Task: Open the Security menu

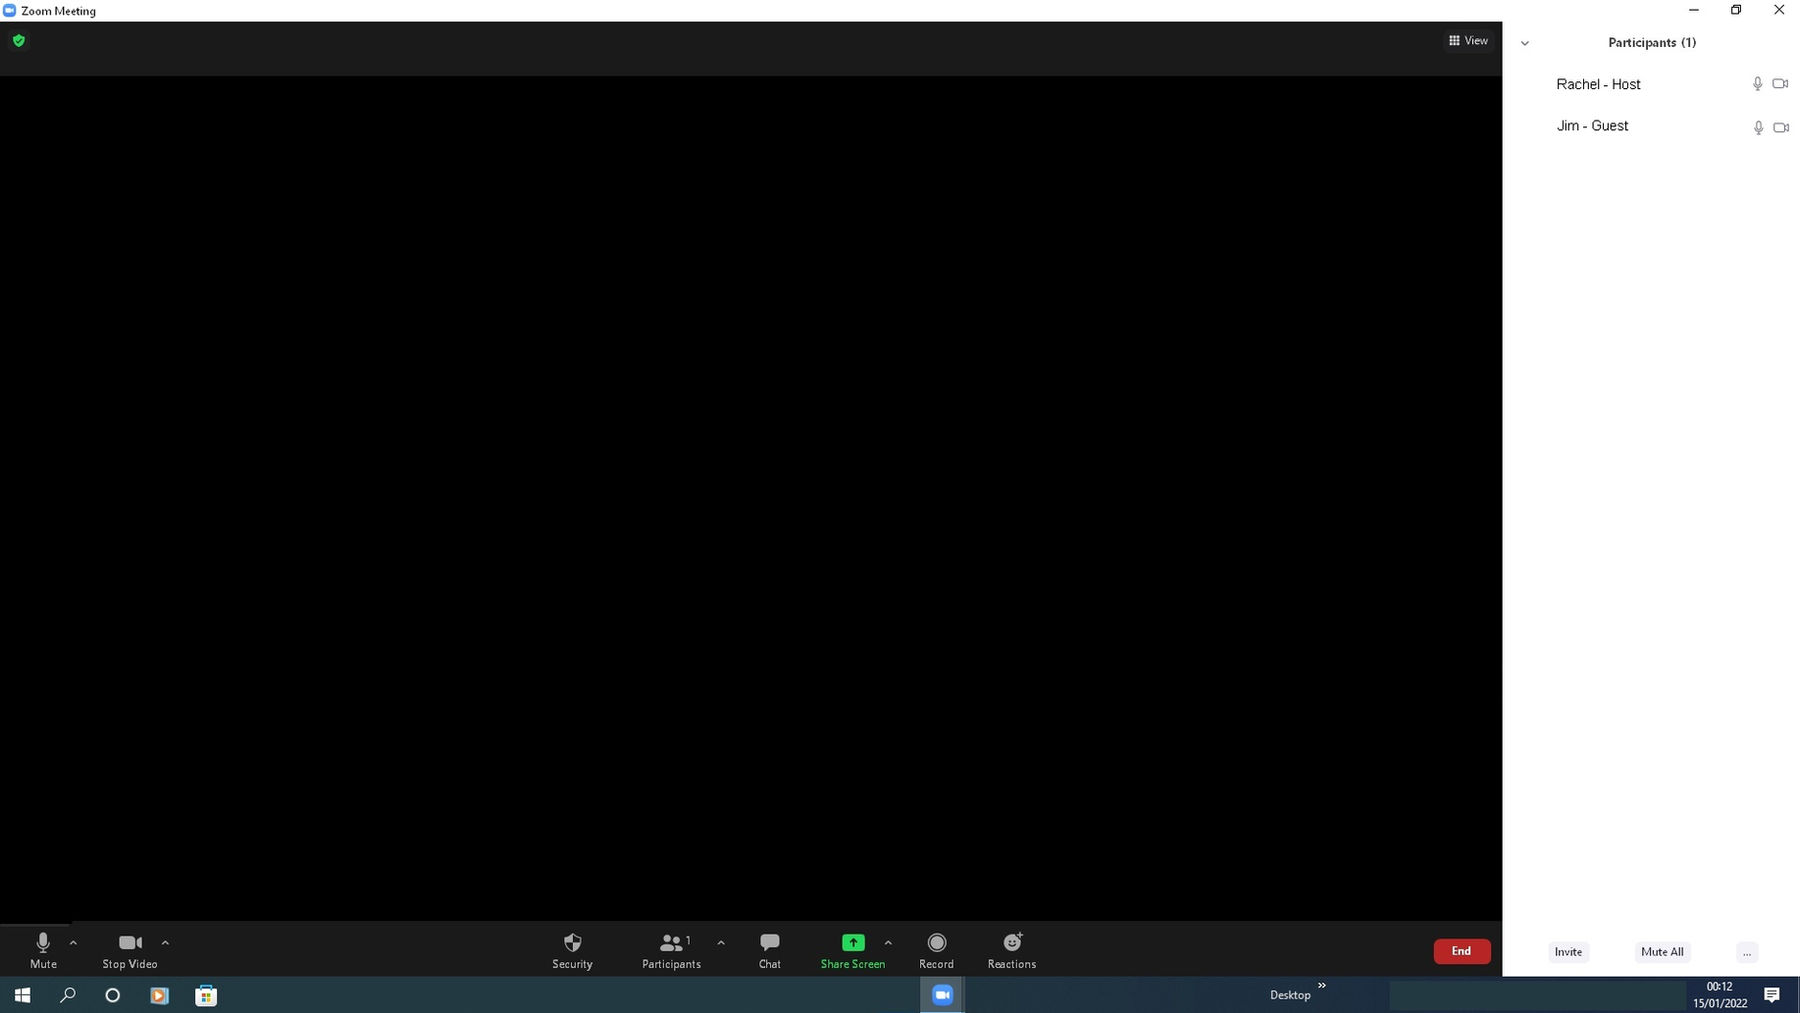Action: click(x=572, y=950)
